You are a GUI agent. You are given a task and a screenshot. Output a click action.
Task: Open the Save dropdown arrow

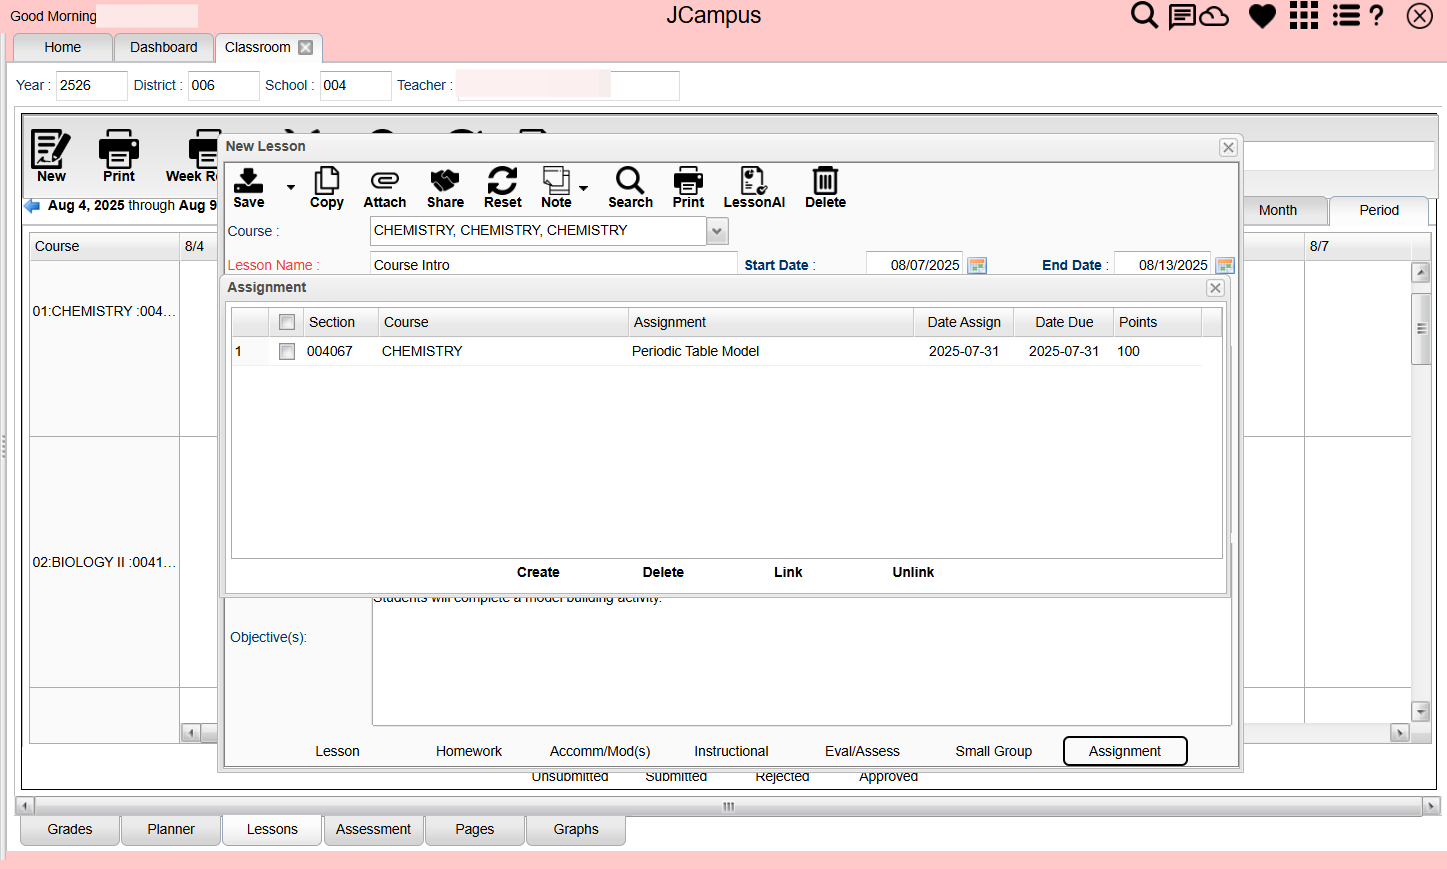tap(291, 187)
